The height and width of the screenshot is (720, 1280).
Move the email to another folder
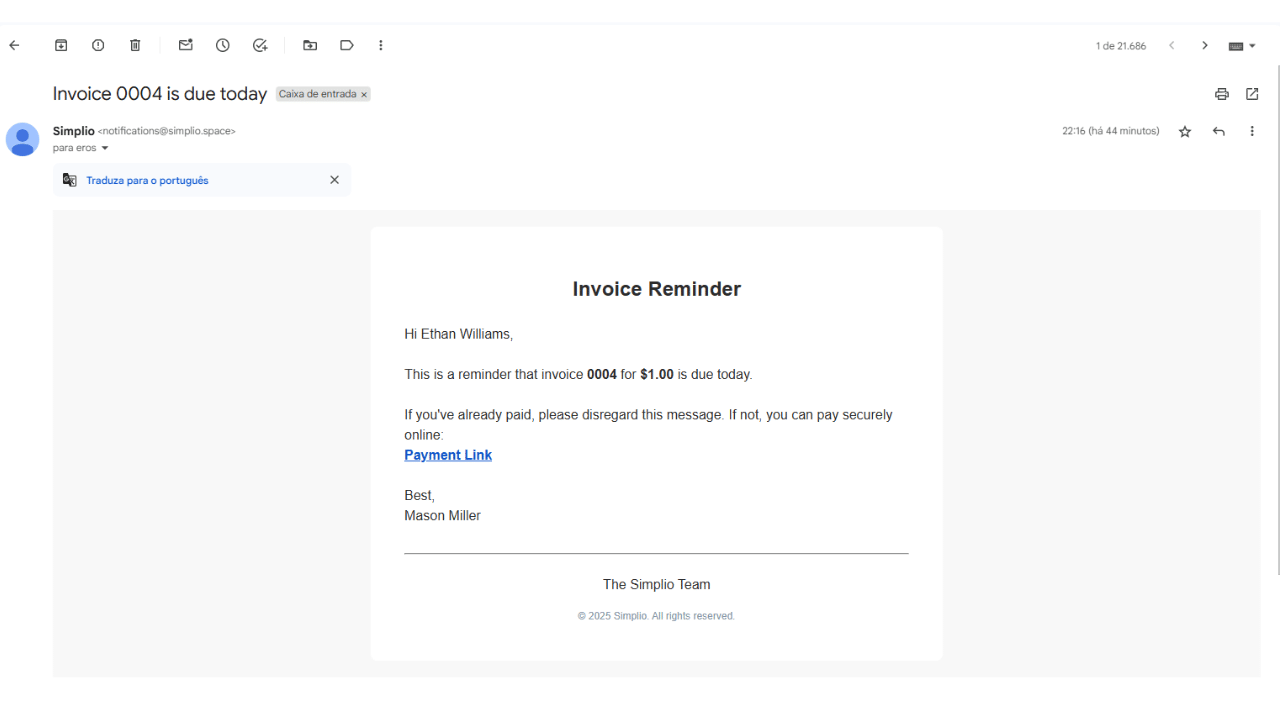point(310,45)
